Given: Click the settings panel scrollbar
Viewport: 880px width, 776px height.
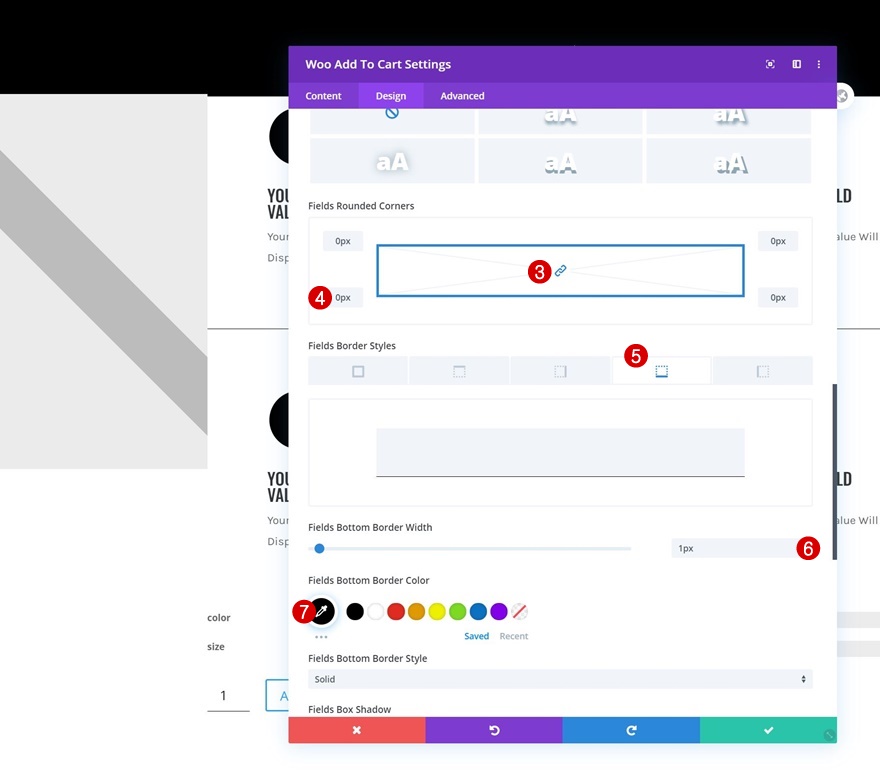Looking at the screenshot, I should click(835, 471).
